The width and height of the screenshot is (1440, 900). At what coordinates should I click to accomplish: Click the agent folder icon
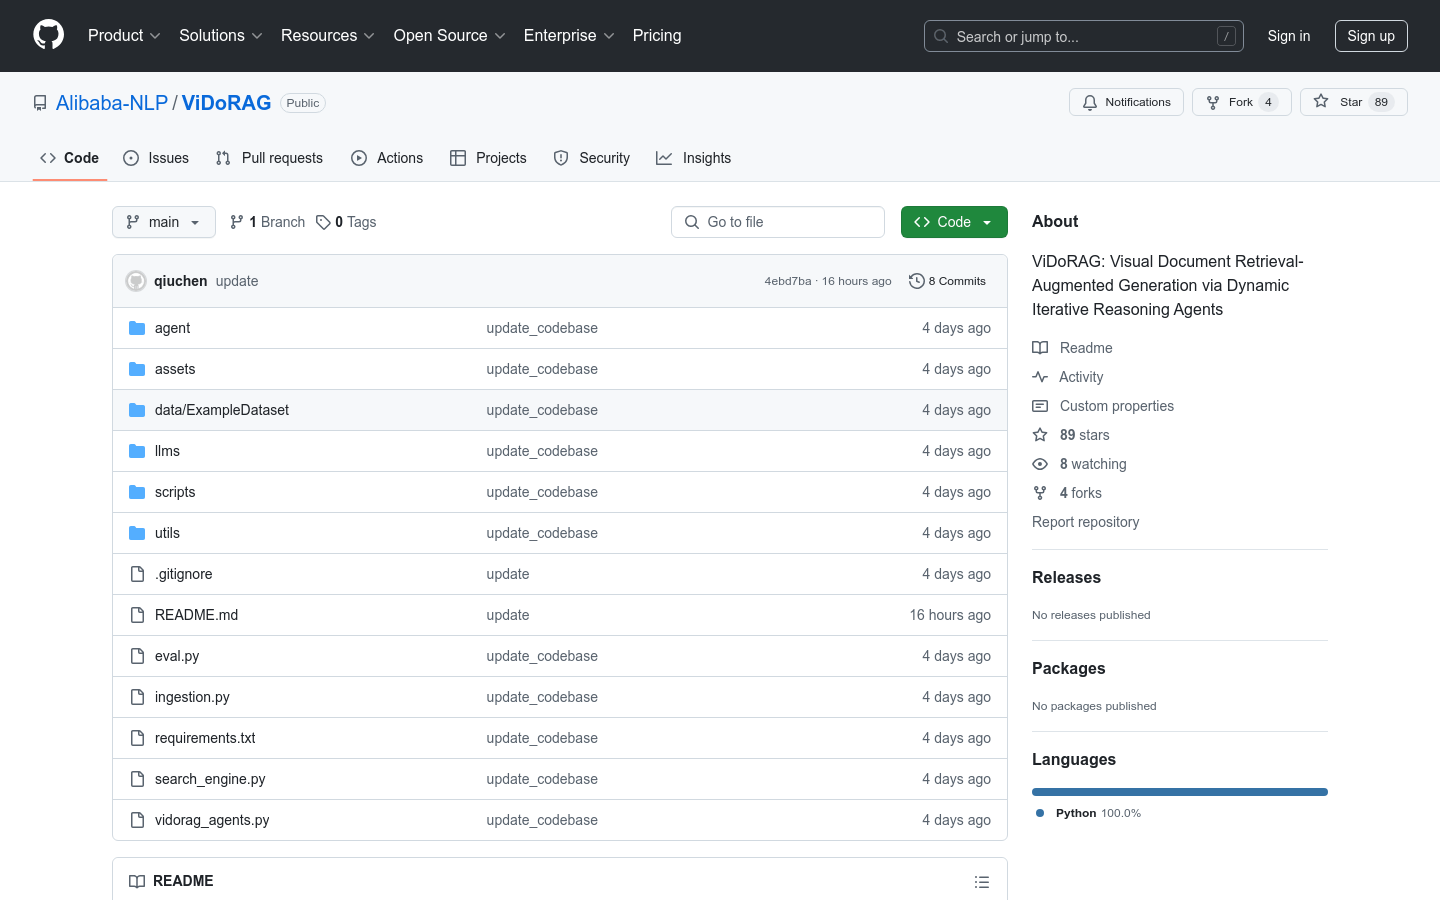point(137,328)
